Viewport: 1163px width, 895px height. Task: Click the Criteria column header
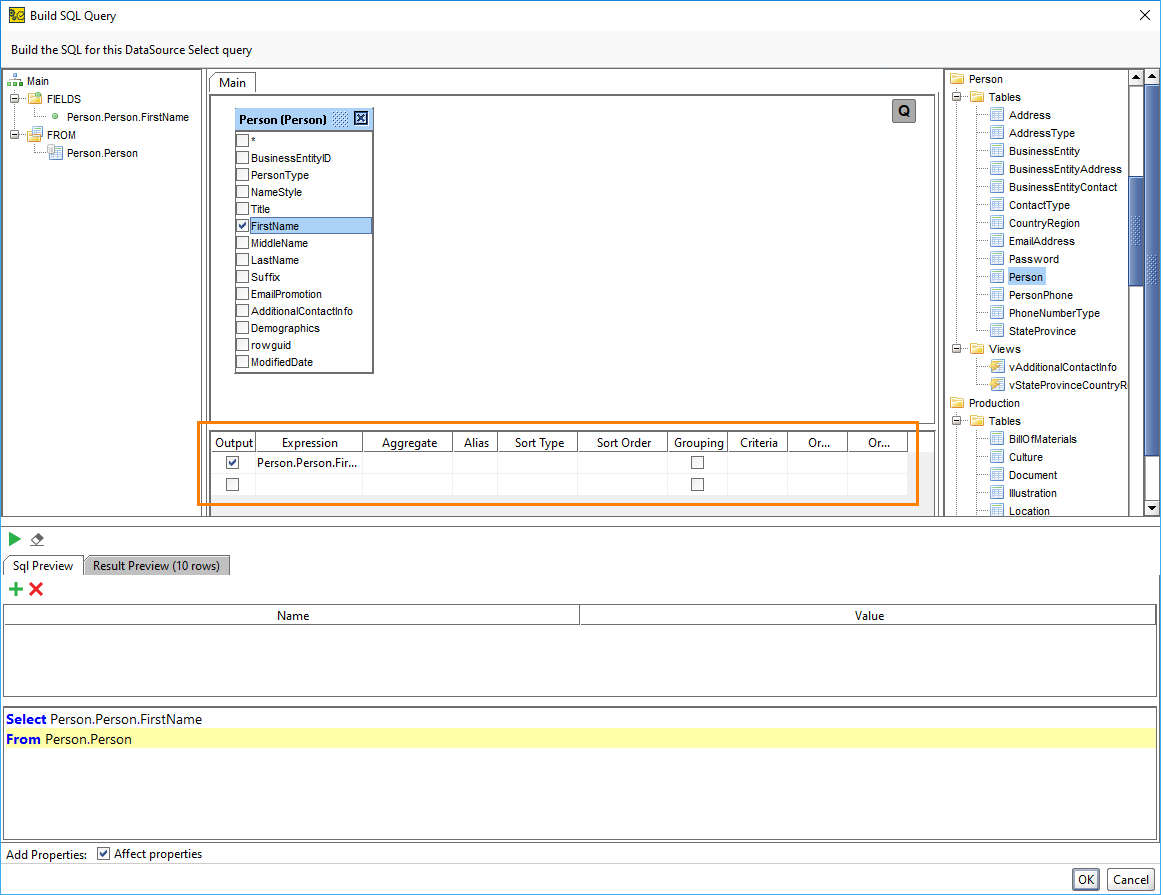758,443
